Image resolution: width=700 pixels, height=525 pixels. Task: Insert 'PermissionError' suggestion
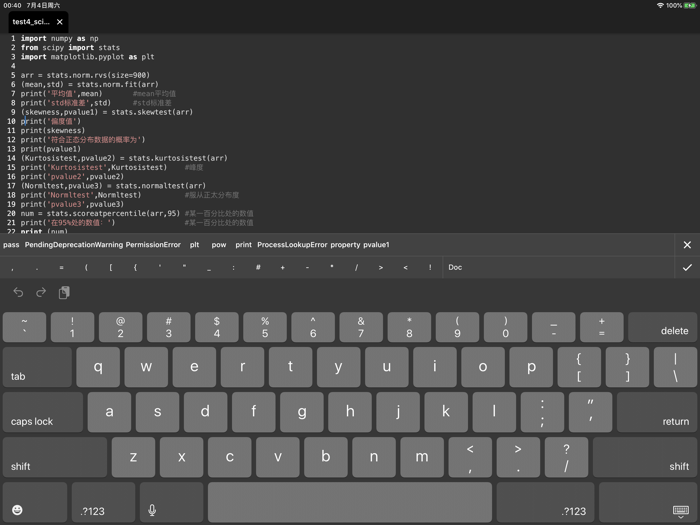[153, 245]
